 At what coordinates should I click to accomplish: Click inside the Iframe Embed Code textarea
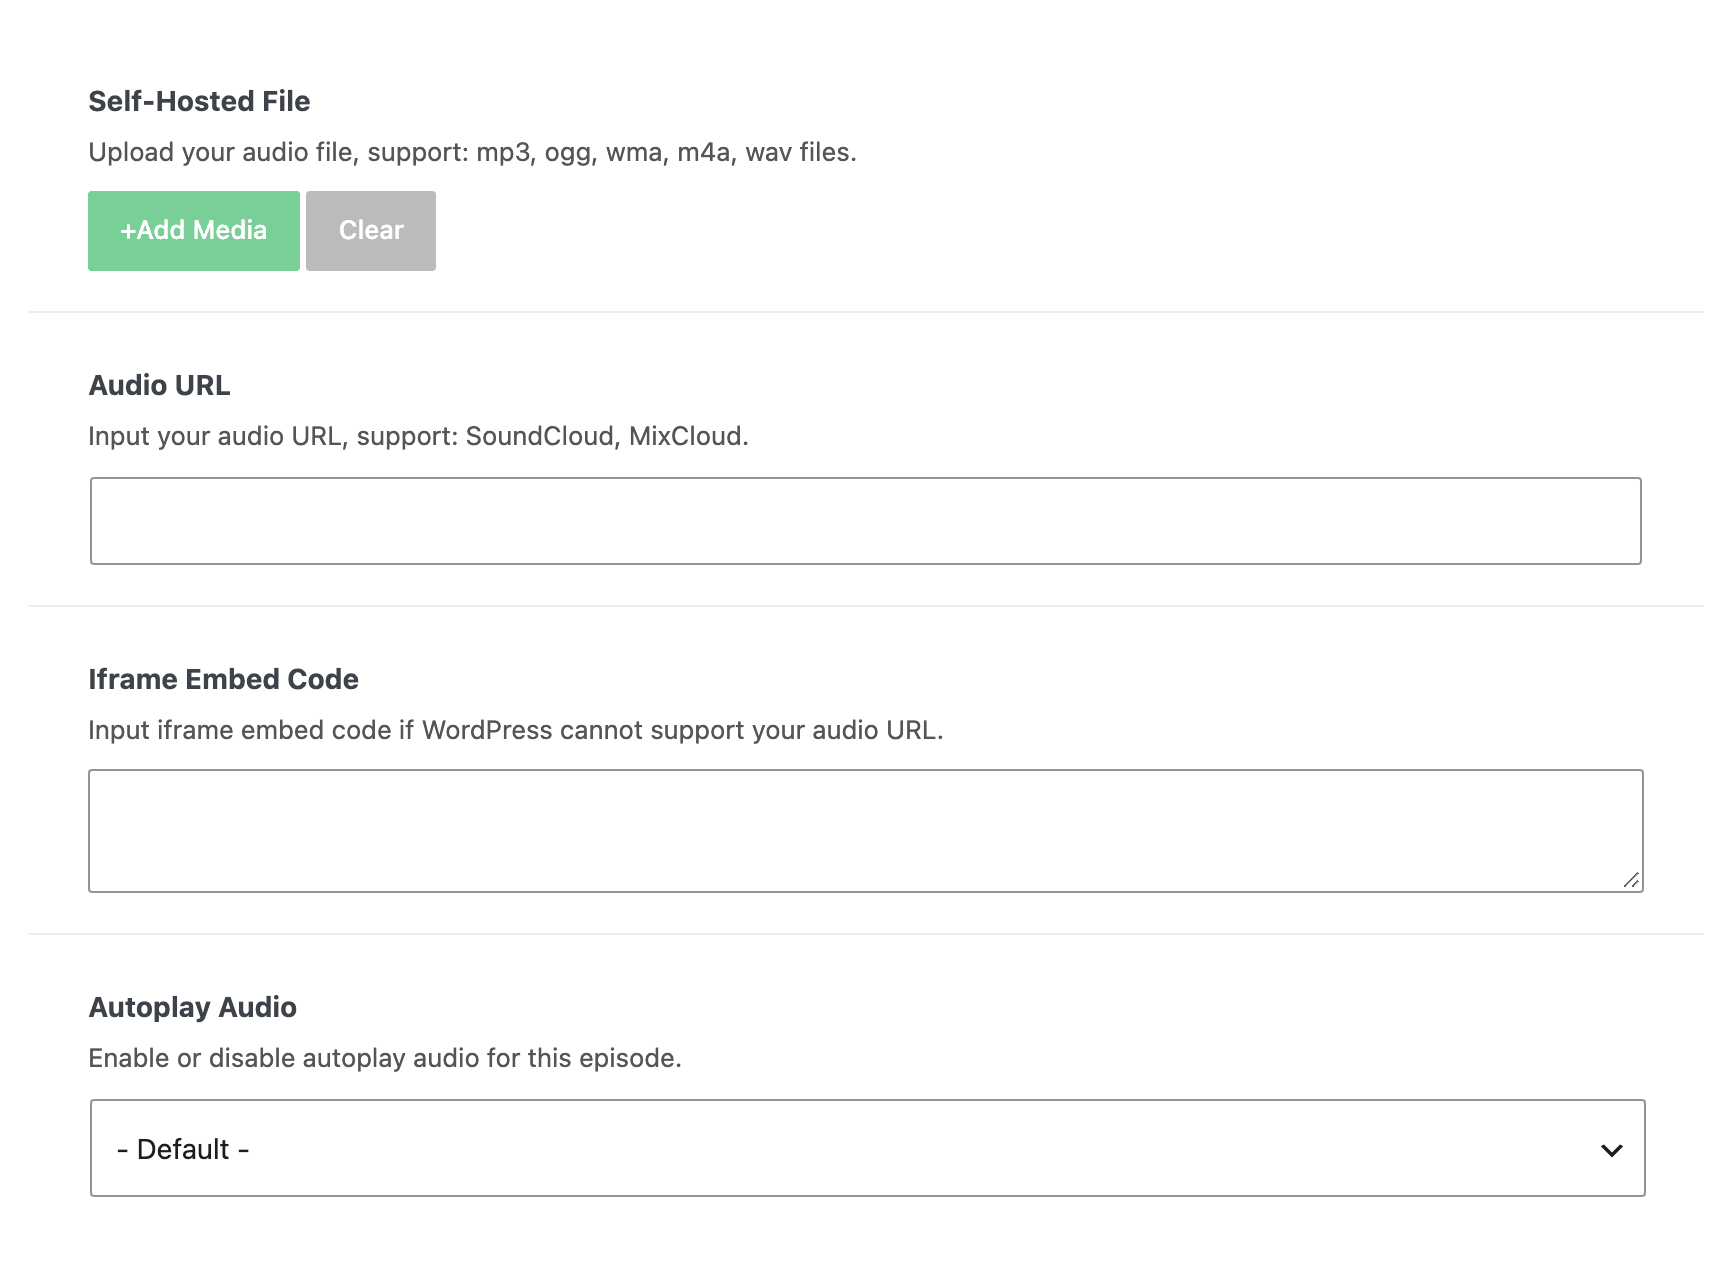coord(866,831)
